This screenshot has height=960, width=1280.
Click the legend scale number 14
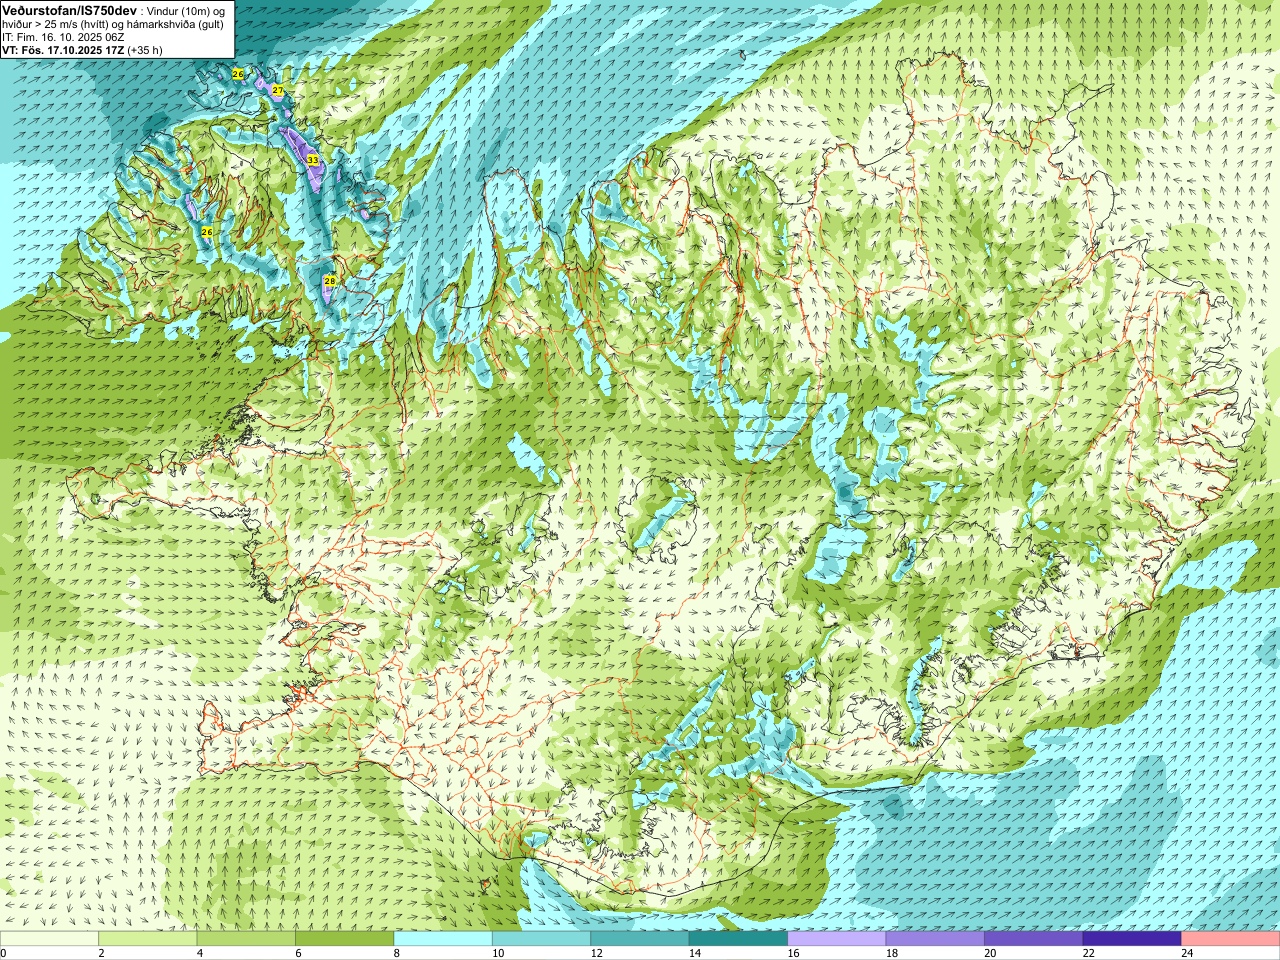[x=694, y=953]
